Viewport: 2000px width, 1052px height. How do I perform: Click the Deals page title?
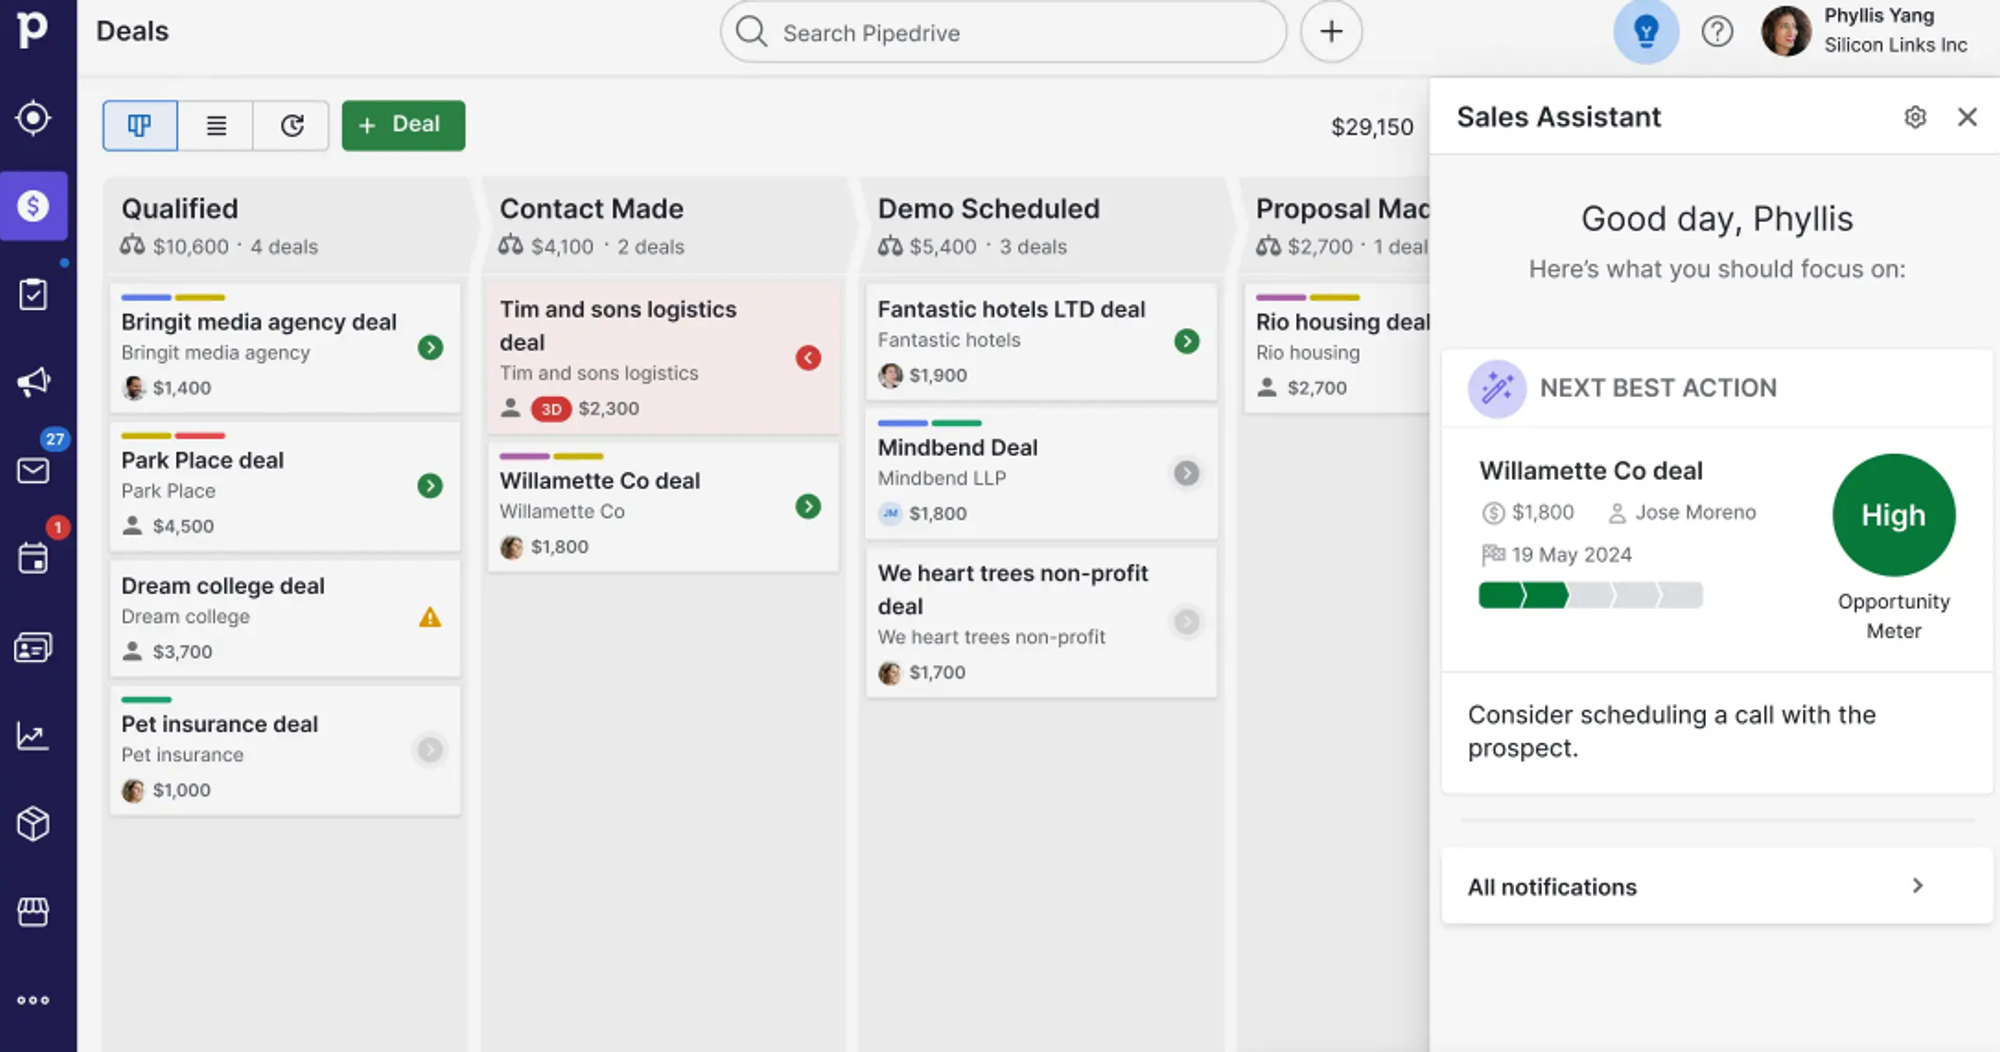[132, 31]
